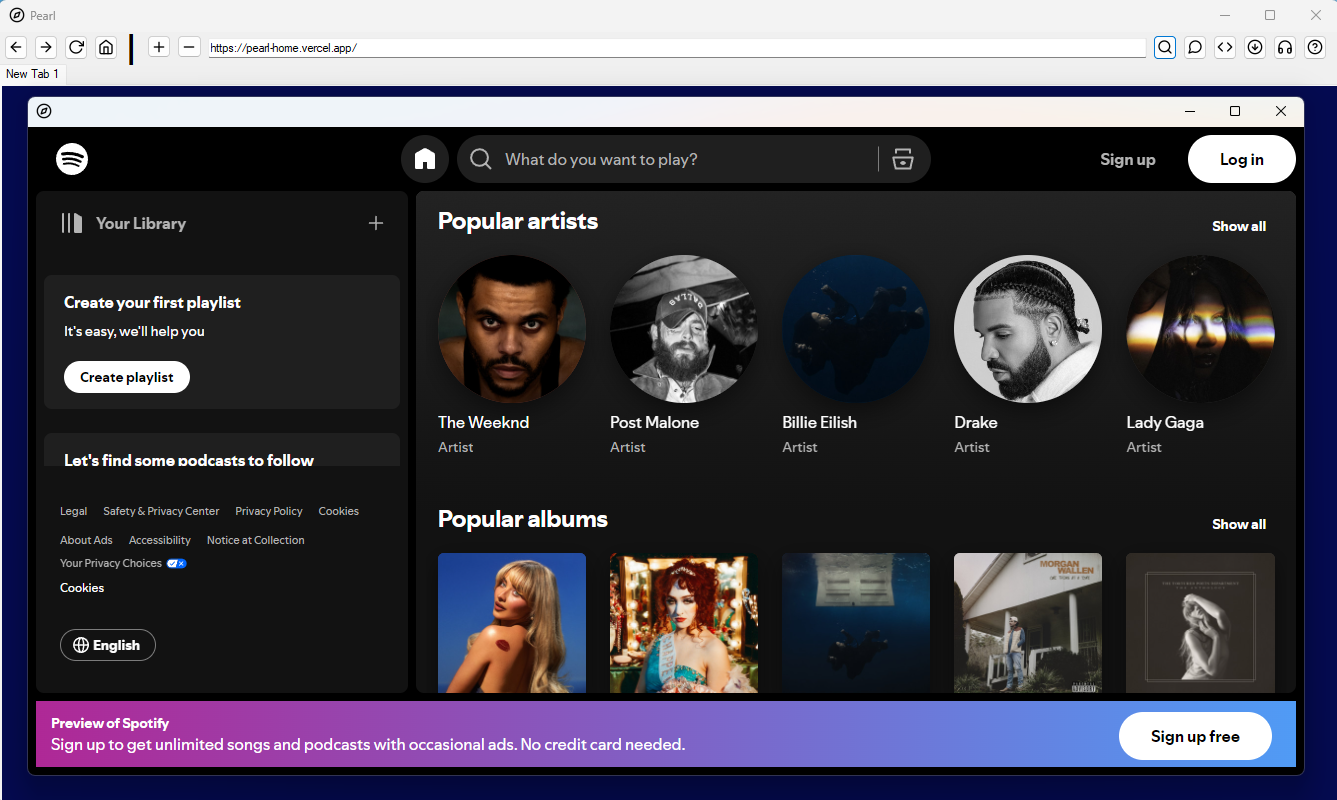Click the Sign up free button
The width and height of the screenshot is (1337, 800).
coord(1195,736)
